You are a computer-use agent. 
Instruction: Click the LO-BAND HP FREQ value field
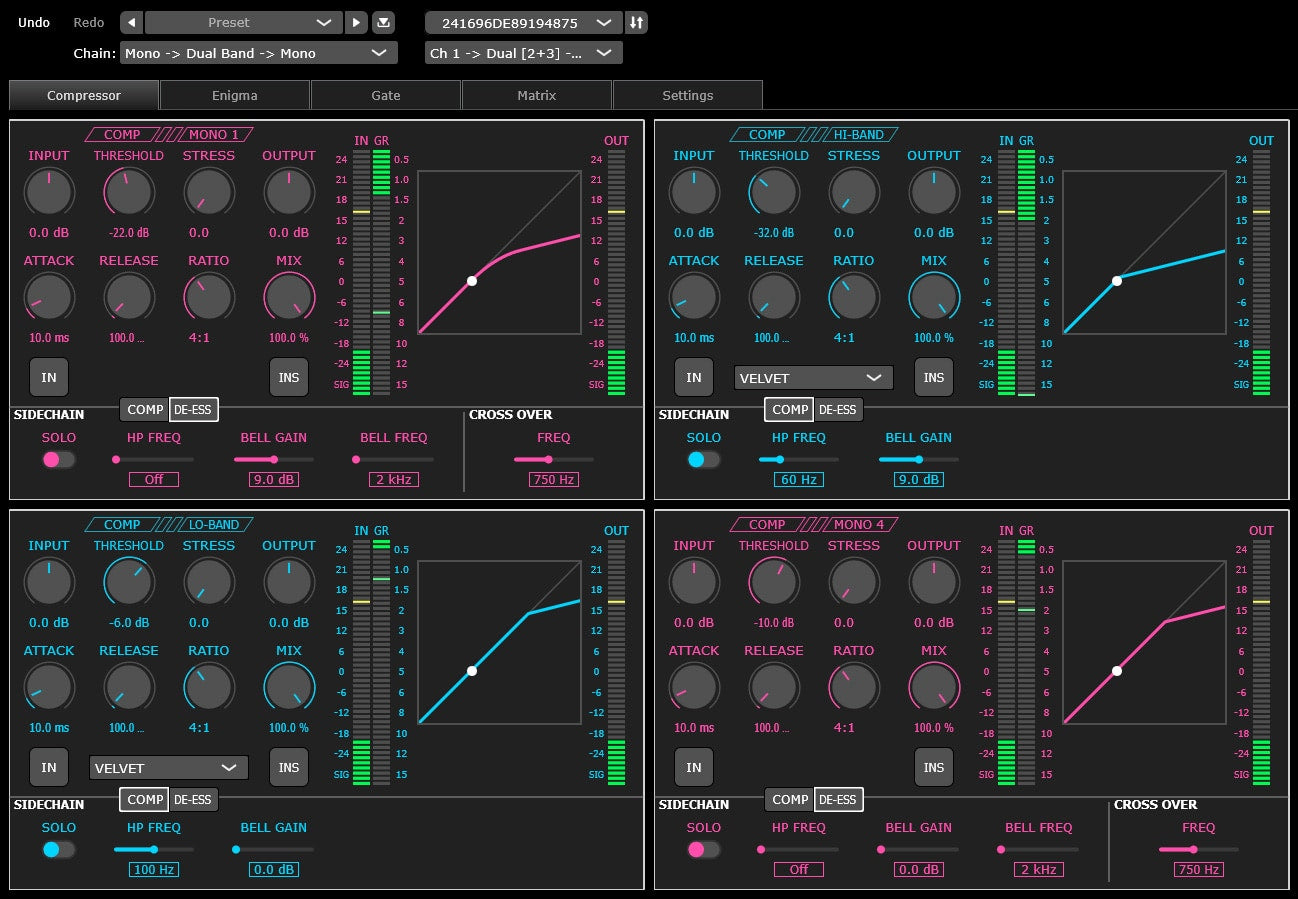pos(154,870)
